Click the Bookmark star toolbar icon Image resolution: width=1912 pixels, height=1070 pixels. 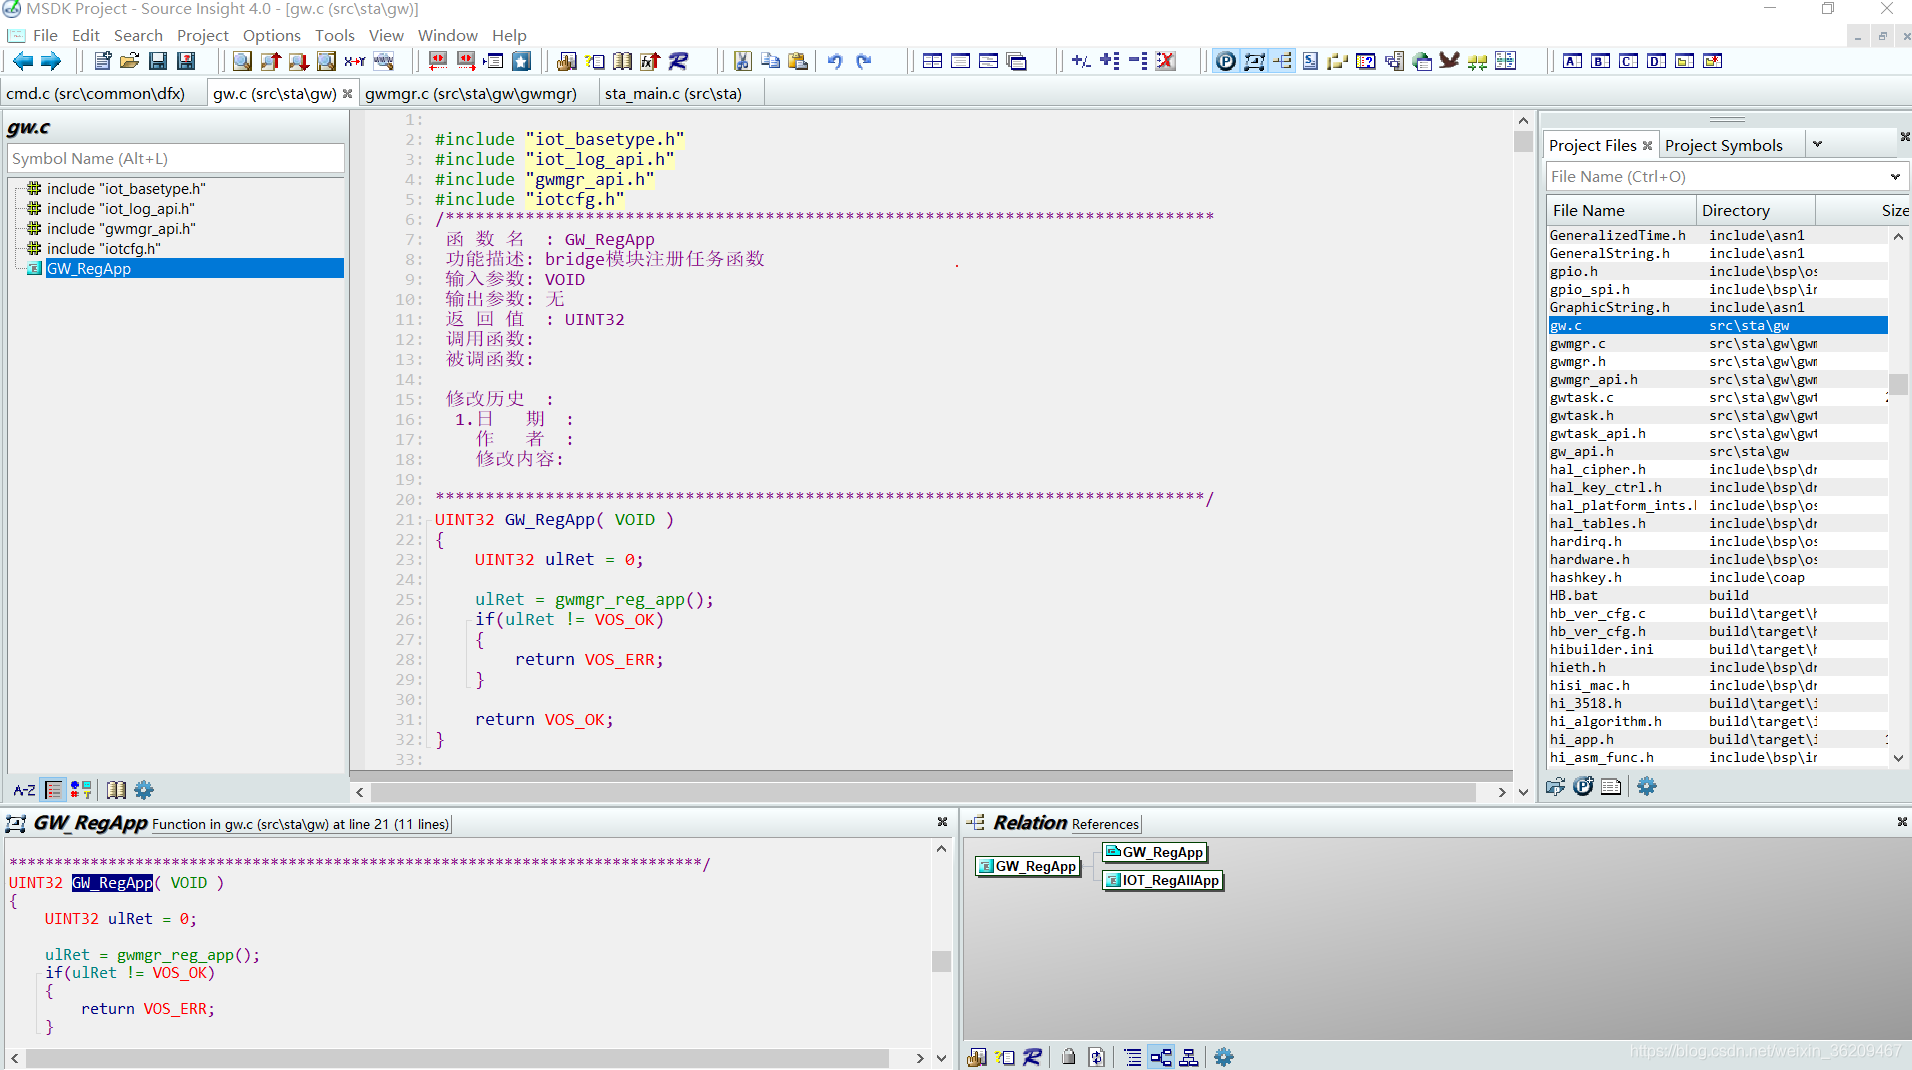click(x=521, y=61)
